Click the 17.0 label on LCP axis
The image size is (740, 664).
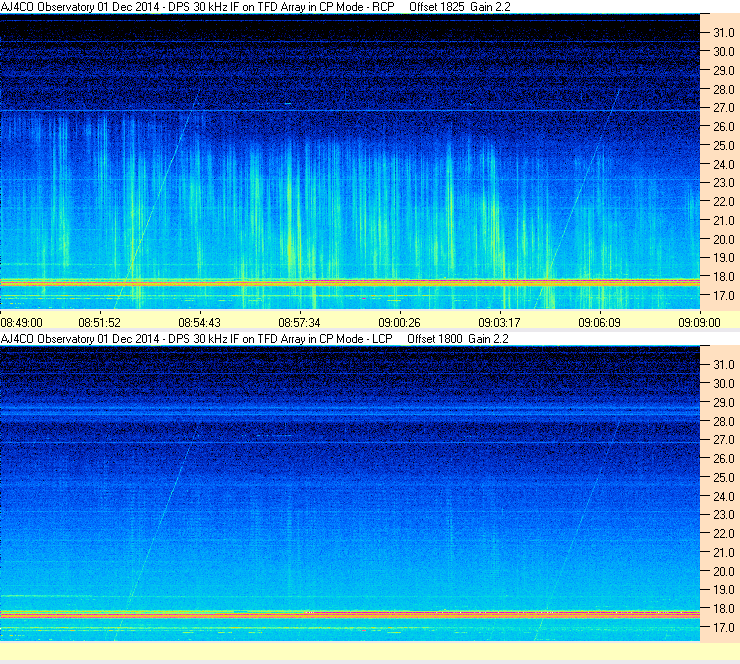[x=724, y=628]
